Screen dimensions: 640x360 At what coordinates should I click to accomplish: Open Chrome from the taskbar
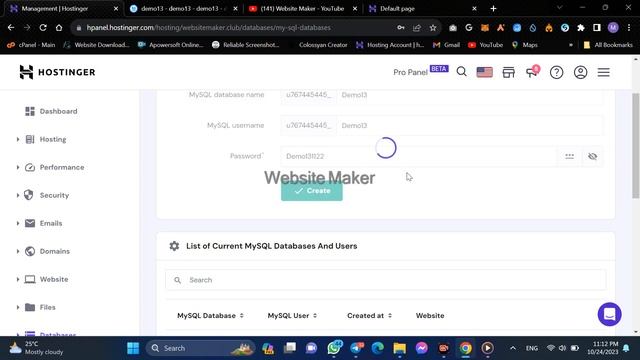click(465, 348)
